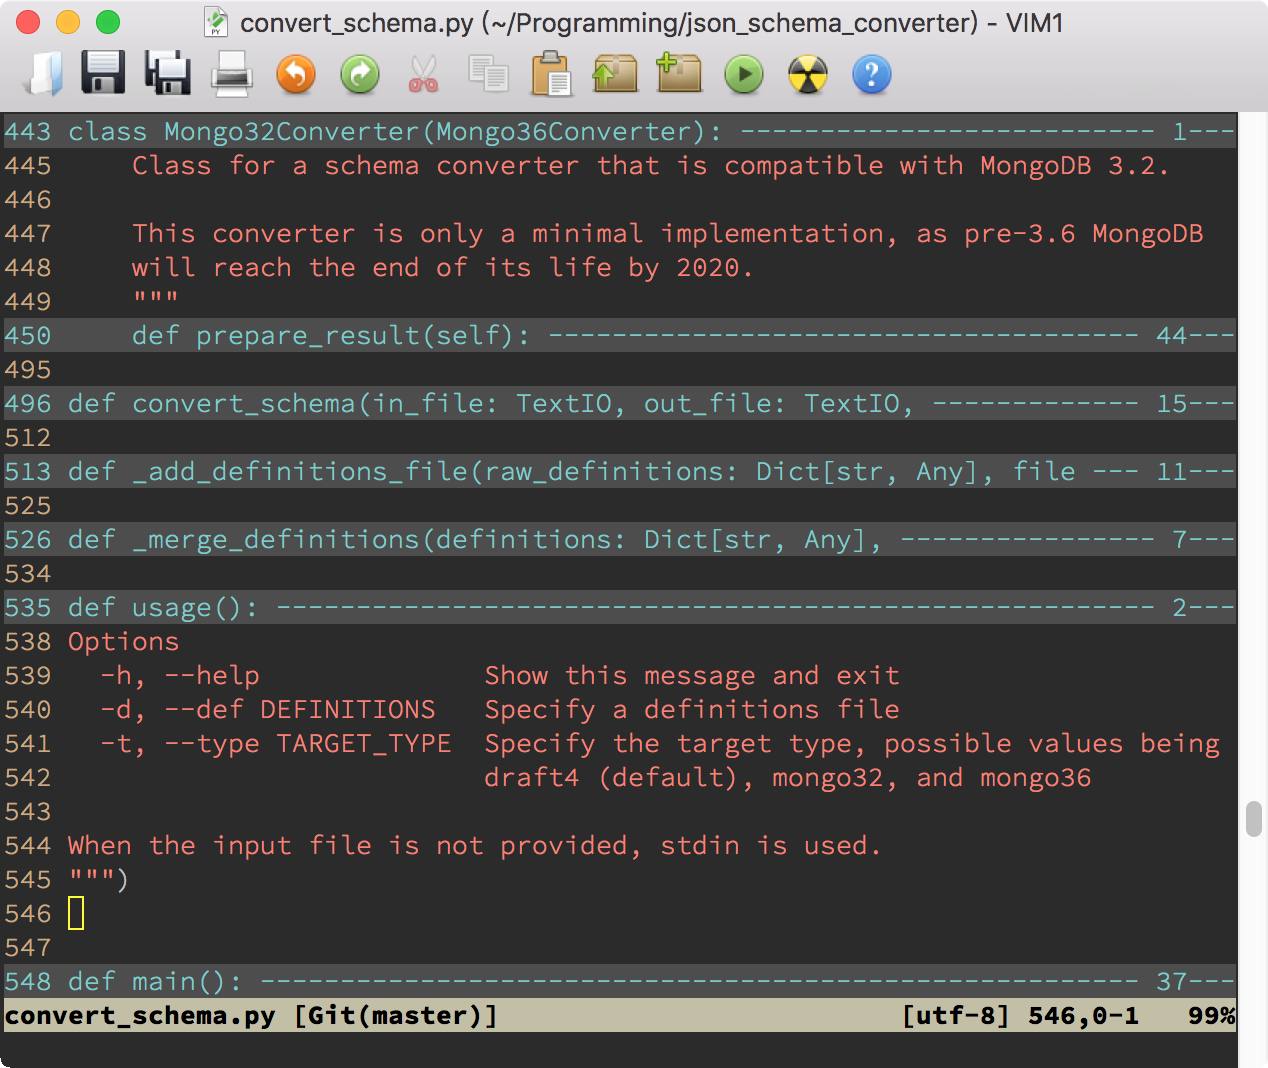Viewport: 1268px width, 1068px height.
Task: Redo the last change with the green arrow
Action: coord(359,74)
